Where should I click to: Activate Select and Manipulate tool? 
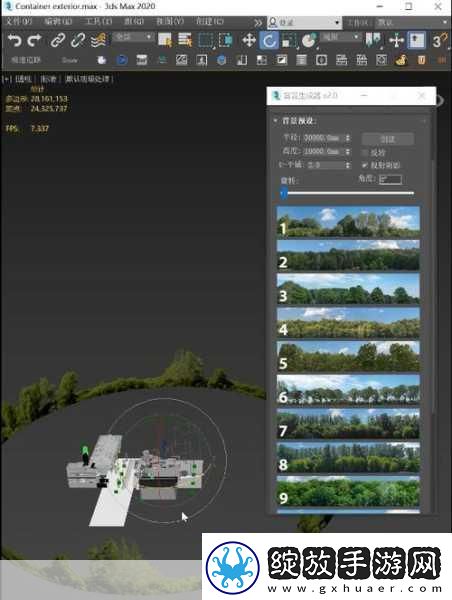[396, 40]
